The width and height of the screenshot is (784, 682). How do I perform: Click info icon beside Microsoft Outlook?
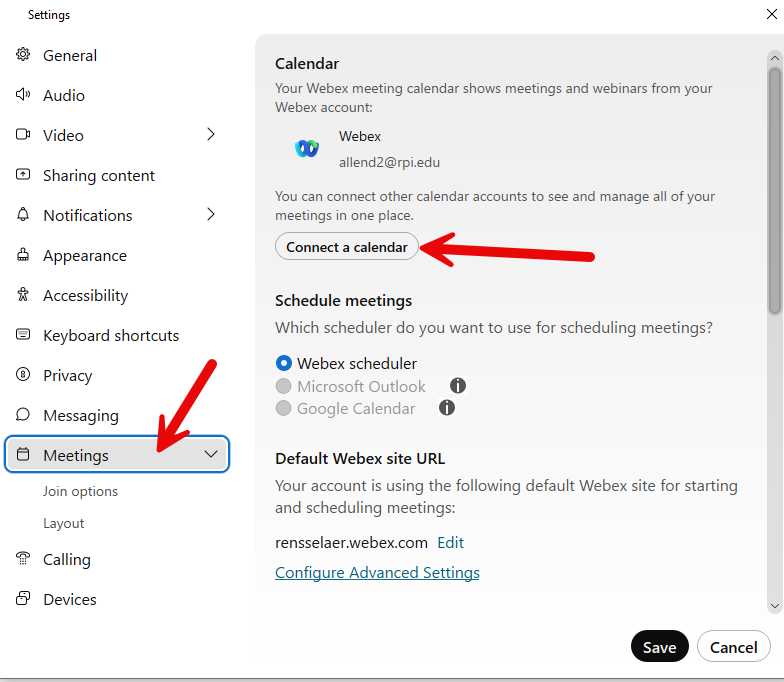point(458,386)
